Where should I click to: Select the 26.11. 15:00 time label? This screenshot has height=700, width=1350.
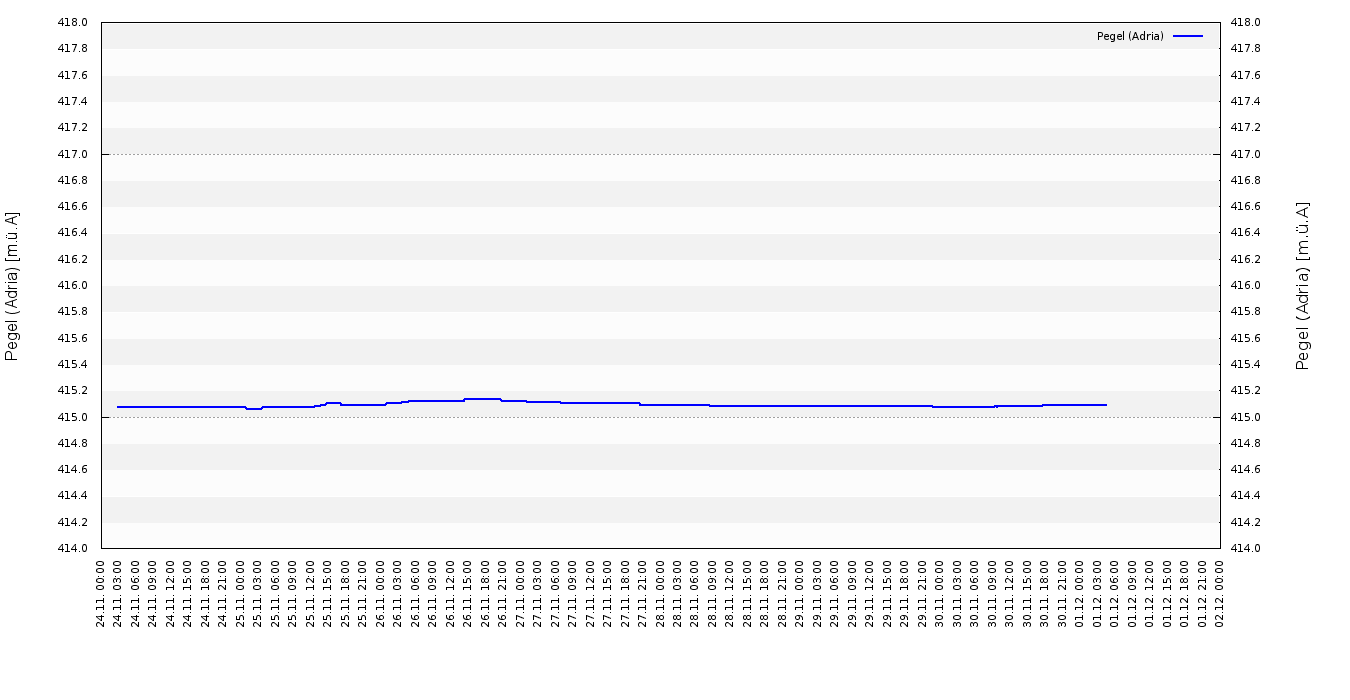point(468,594)
